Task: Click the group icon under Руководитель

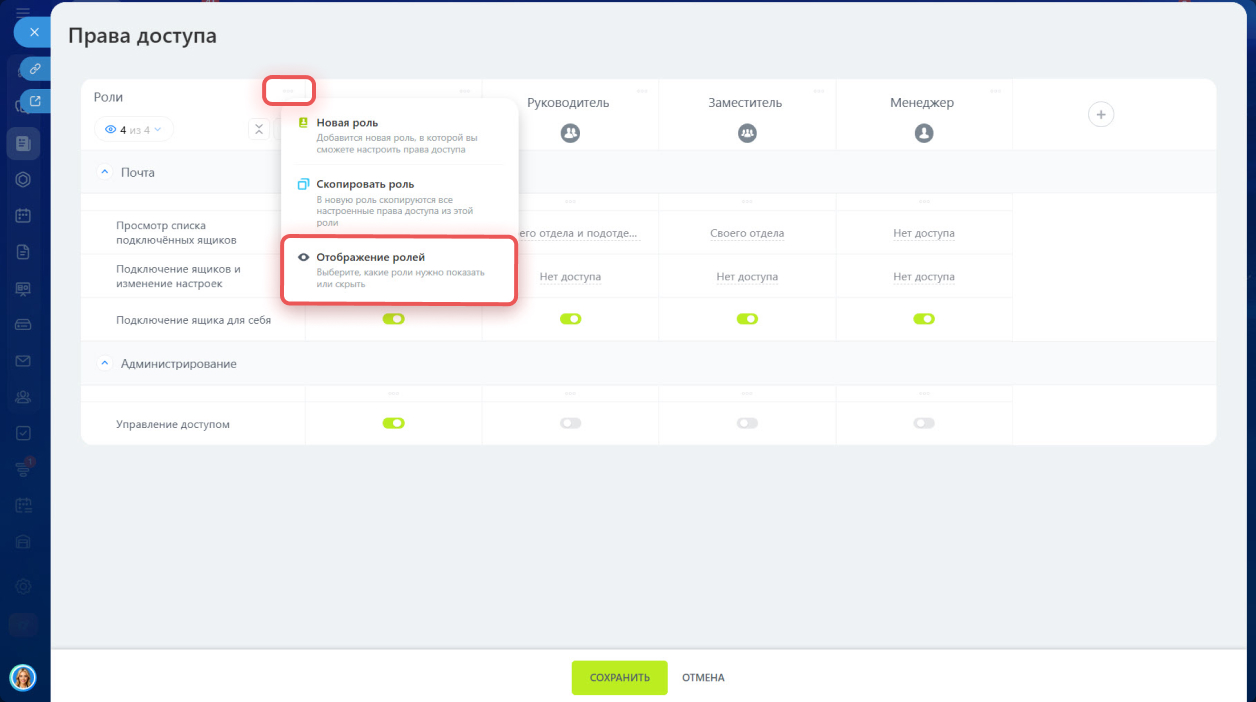Action: coord(570,132)
